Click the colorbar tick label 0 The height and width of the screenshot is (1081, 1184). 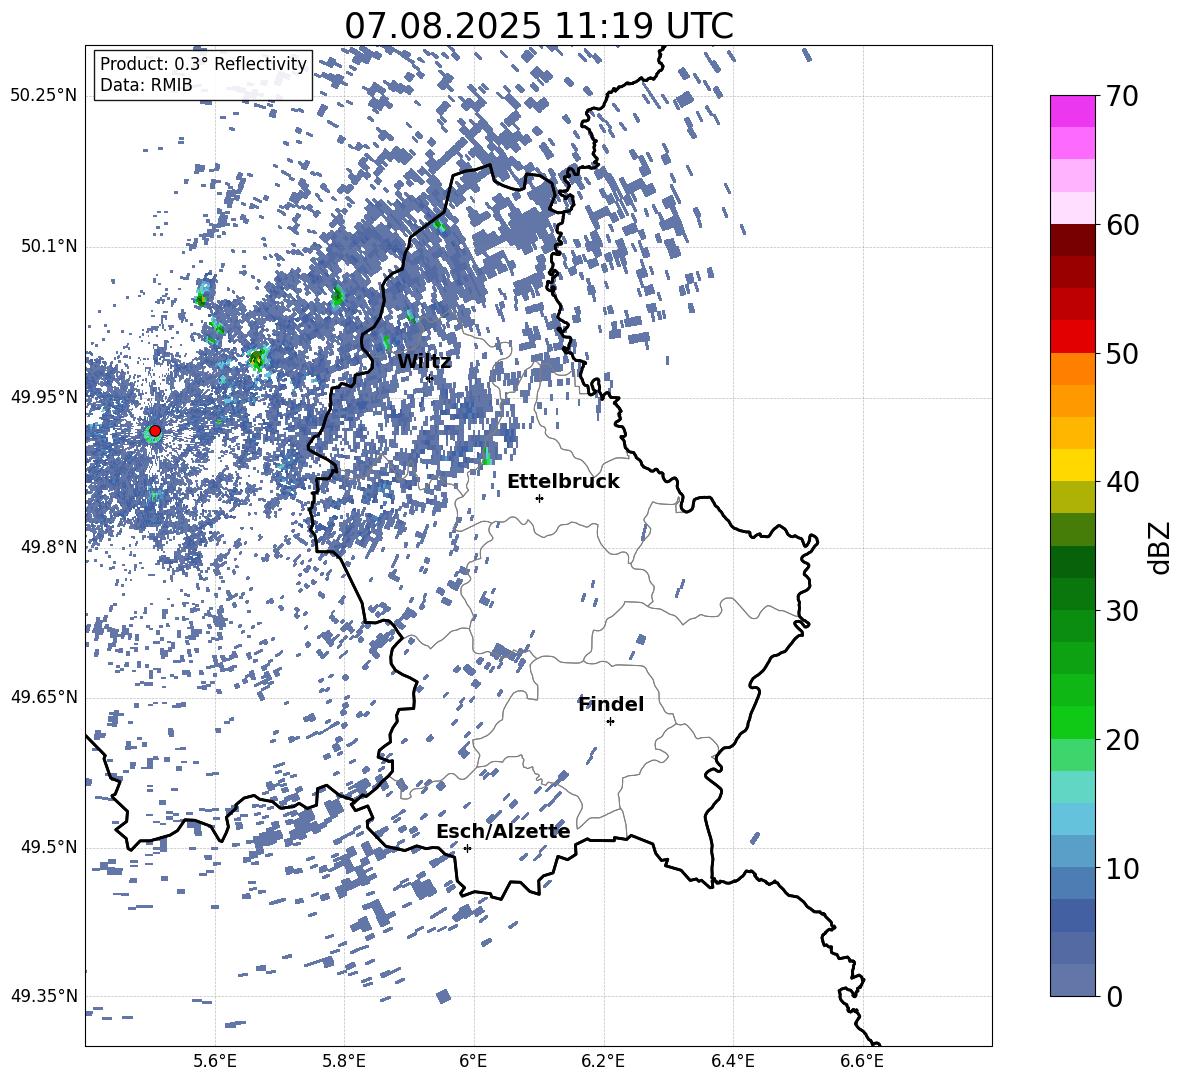[1114, 997]
